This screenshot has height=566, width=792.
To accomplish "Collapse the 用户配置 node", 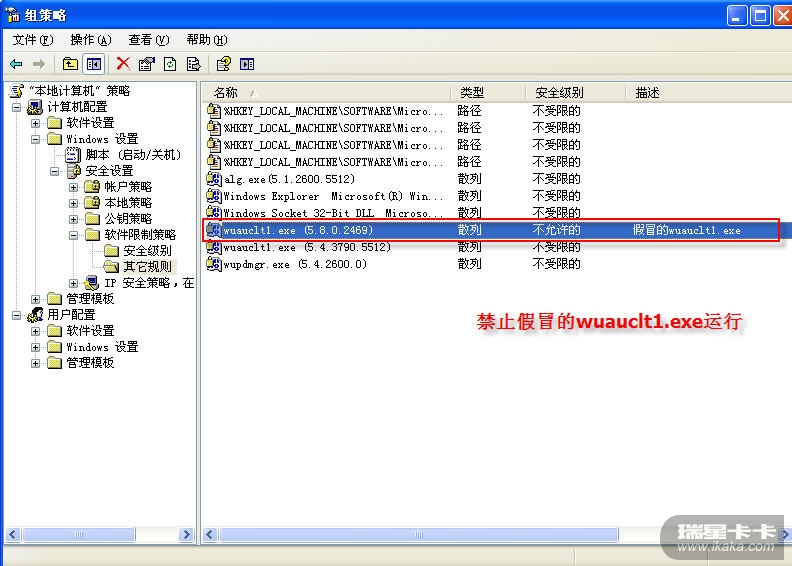I will pos(17,315).
